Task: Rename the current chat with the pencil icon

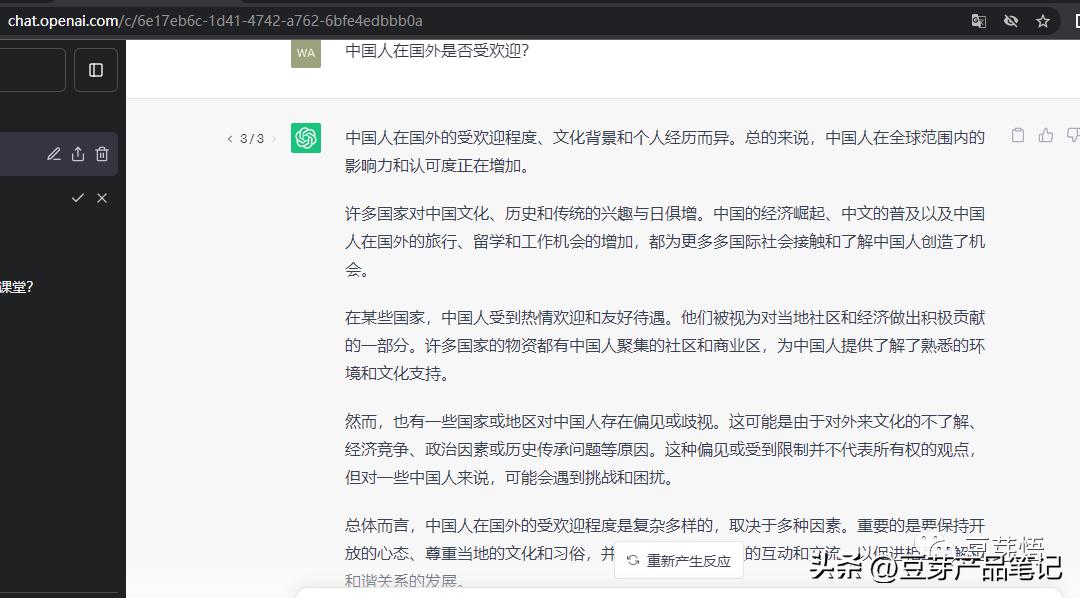Action: tap(54, 154)
